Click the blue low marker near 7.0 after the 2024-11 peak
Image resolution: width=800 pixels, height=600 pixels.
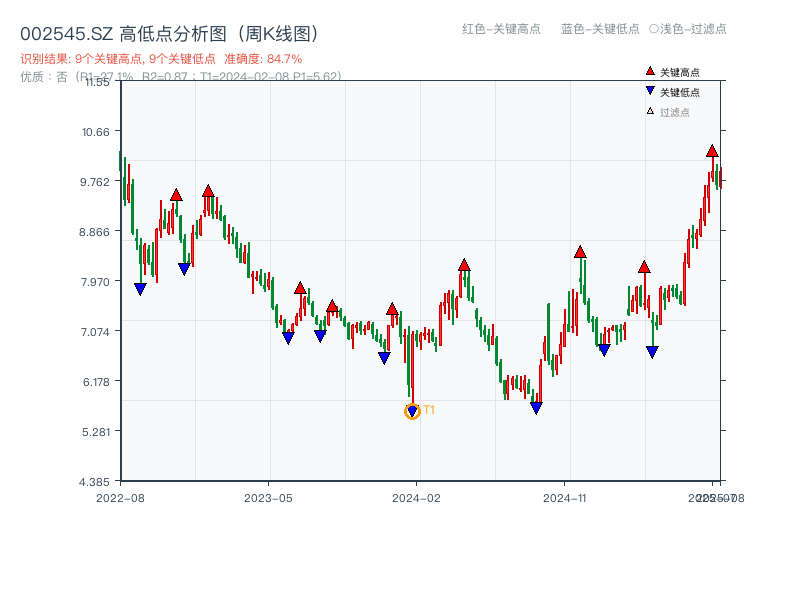point(604,350)
